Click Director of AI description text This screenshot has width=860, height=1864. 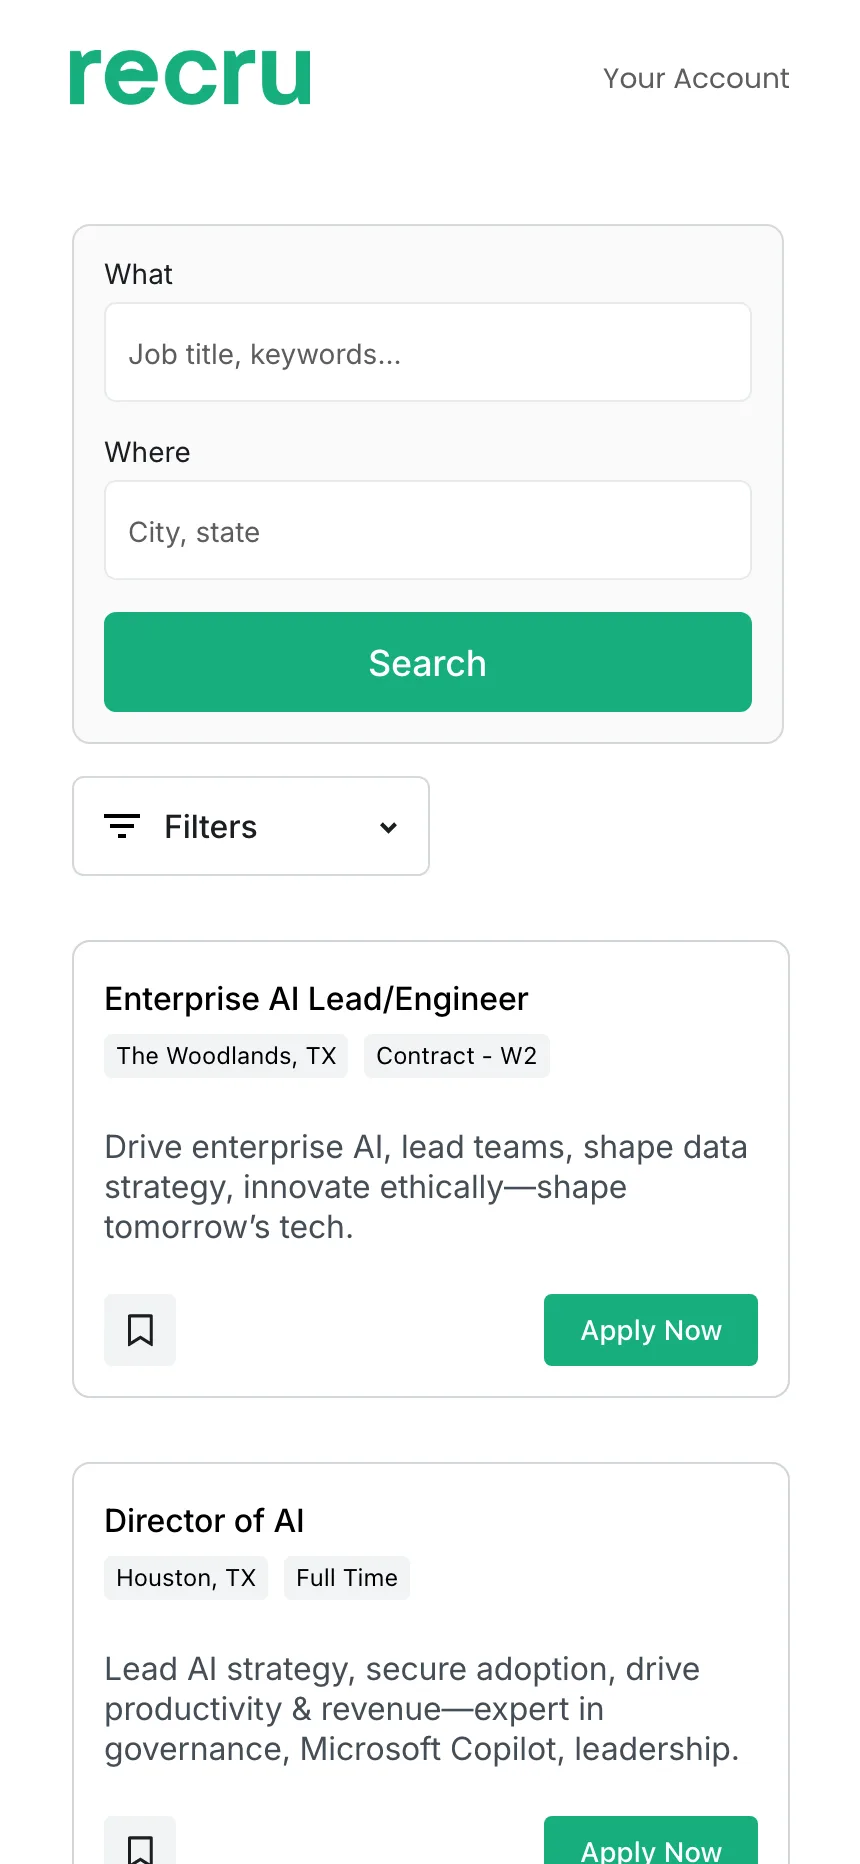point(422,1709)
